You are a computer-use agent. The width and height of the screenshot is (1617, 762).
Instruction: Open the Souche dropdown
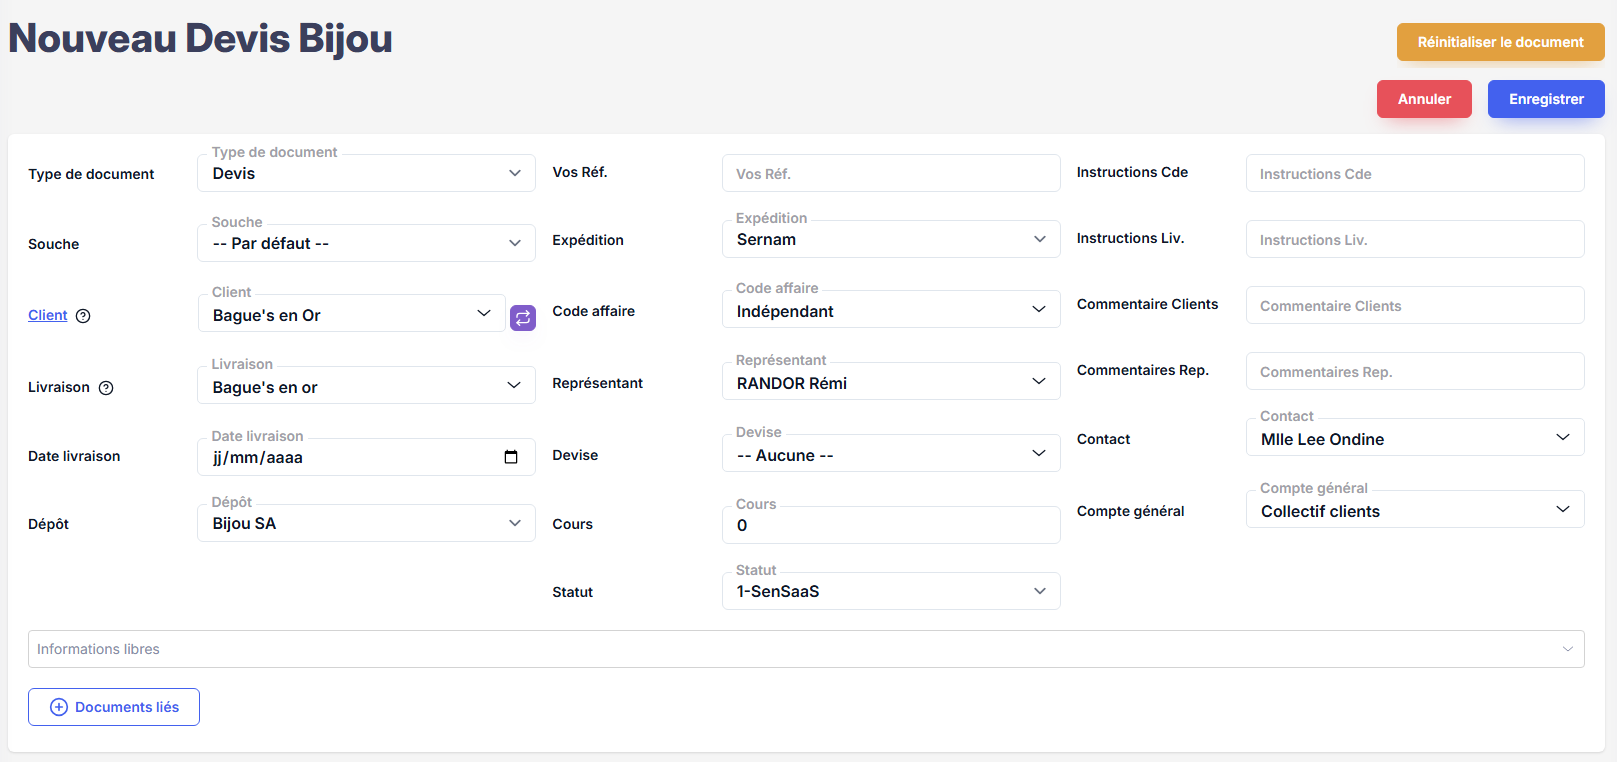click(366, 243)
